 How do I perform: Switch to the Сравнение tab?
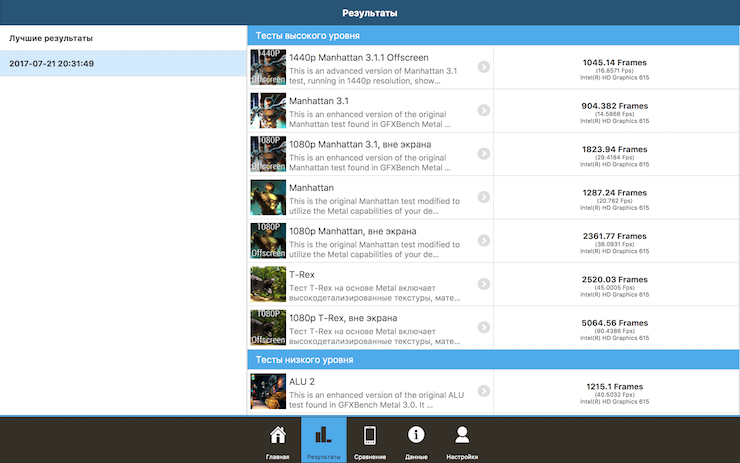tap(370, 440)
